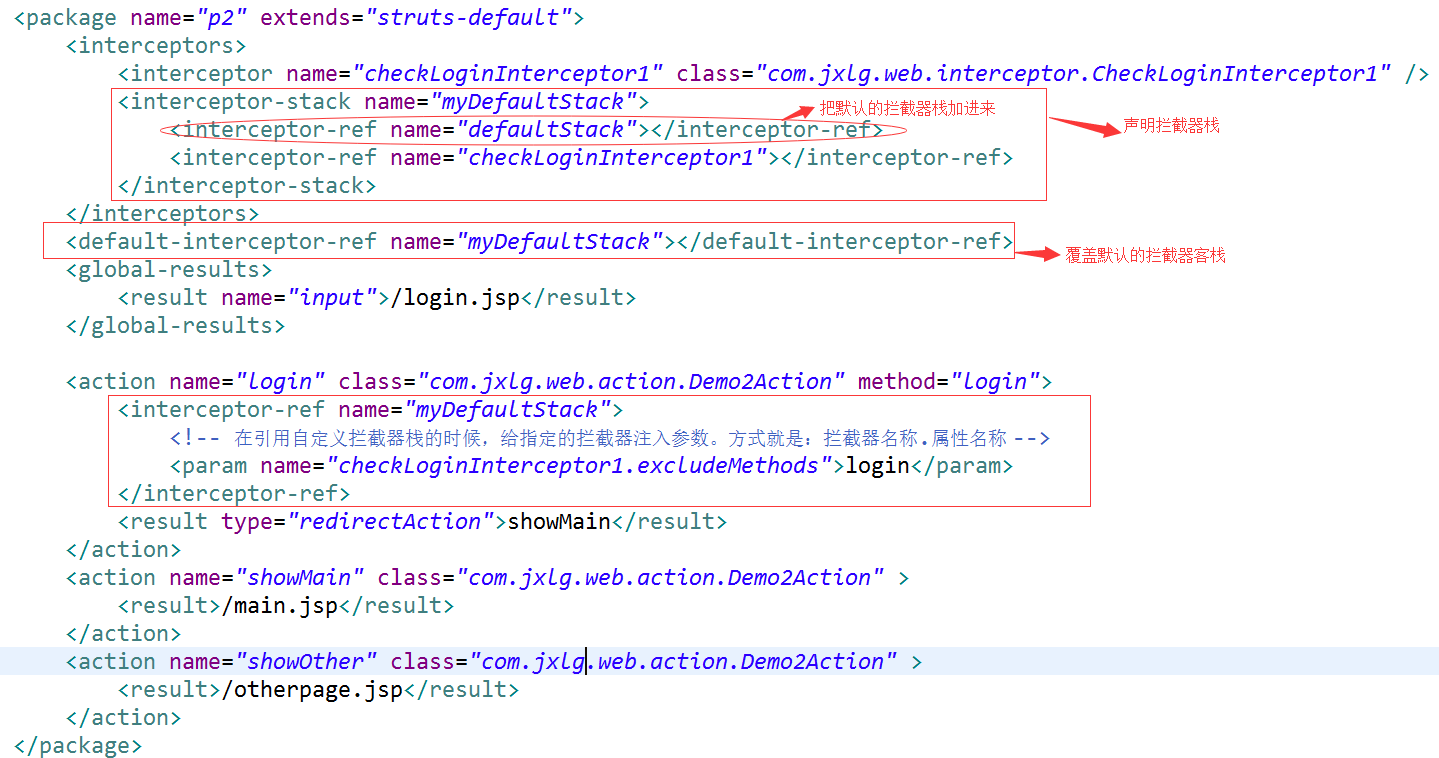Click Demo2Action class value in login action line
This screenshot has height=758, width=1439.
631,382
